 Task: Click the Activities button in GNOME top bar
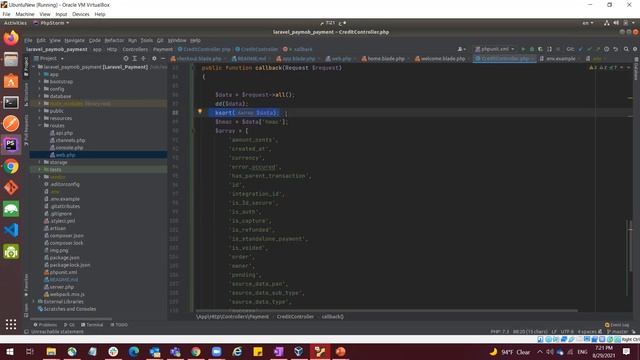click(15, 23)
